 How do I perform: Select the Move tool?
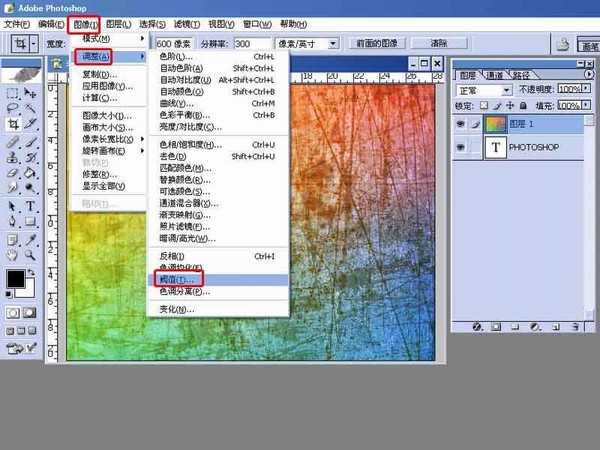pos(30,93)
